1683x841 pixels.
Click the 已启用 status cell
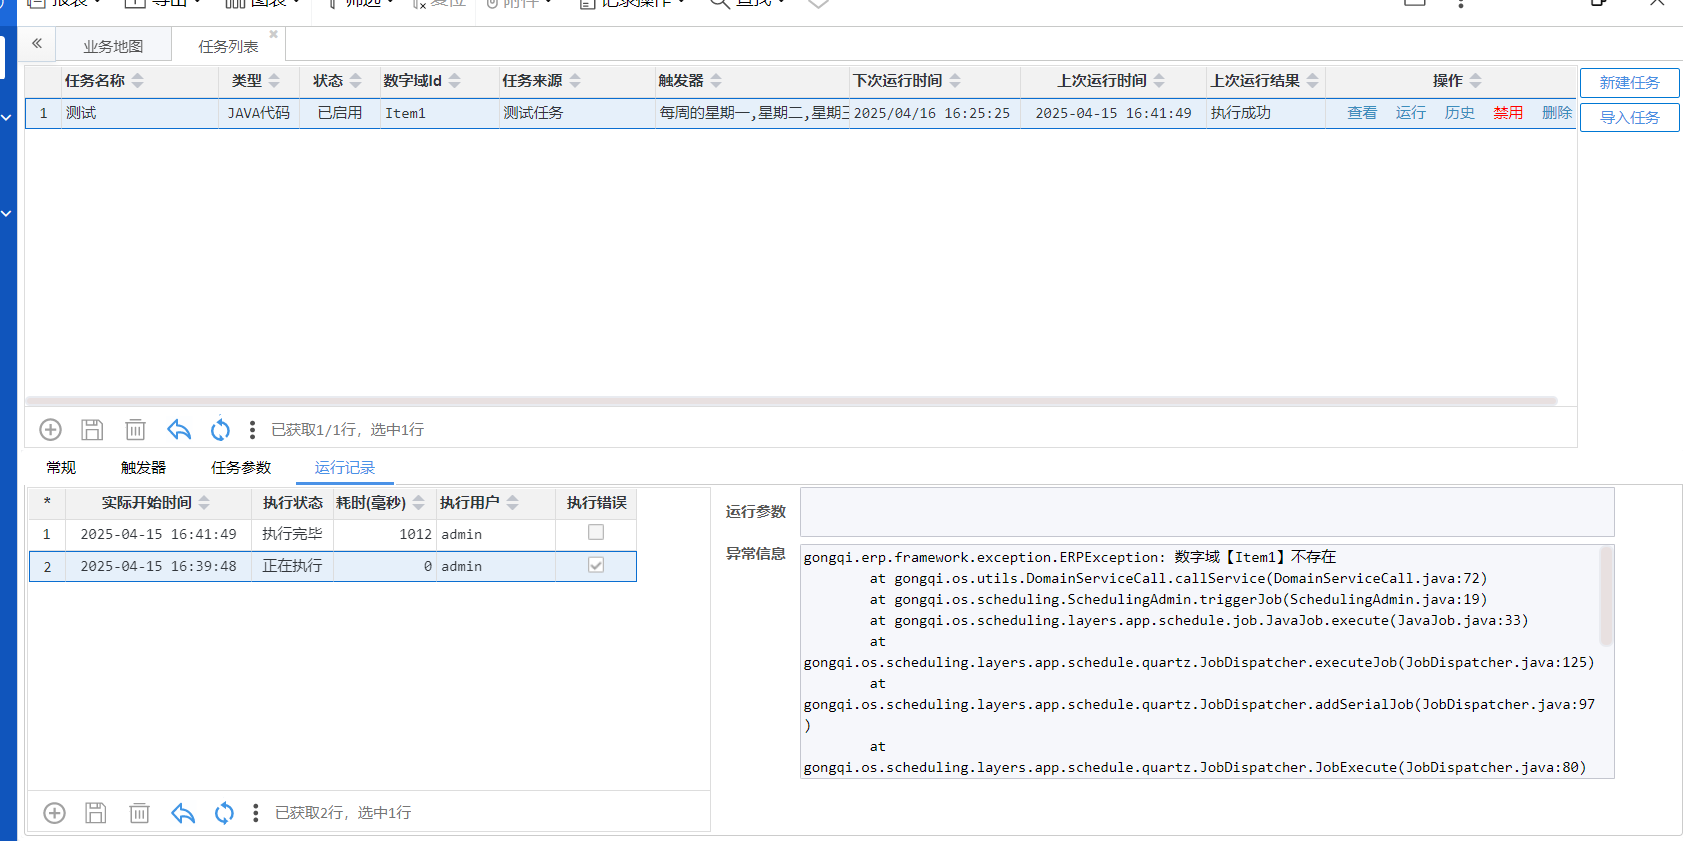tap(340, 113)
